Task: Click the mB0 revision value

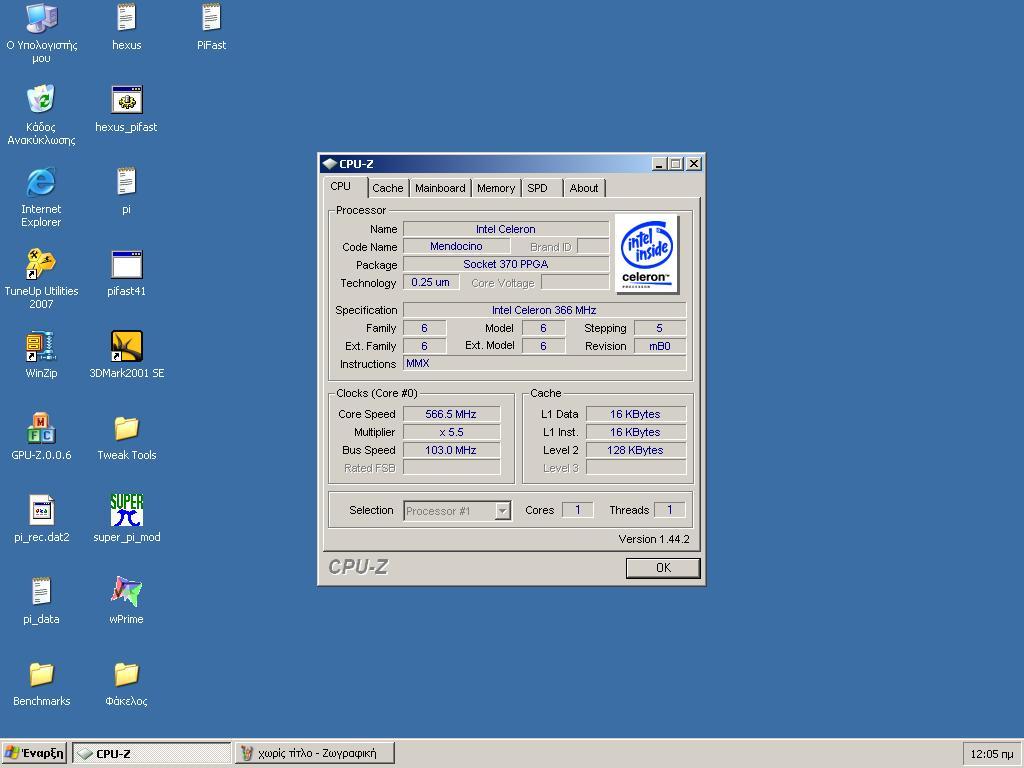Action: (x=660, y=346)
